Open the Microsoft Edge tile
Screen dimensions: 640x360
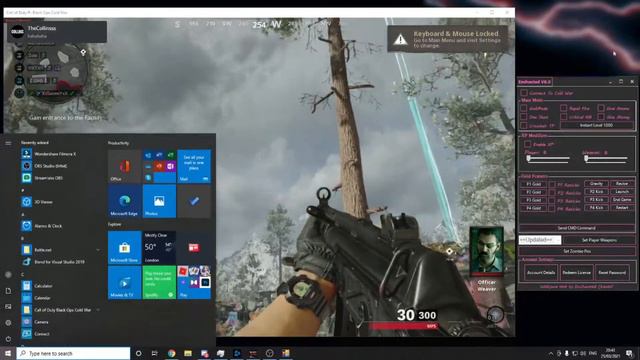coord(124,201)
